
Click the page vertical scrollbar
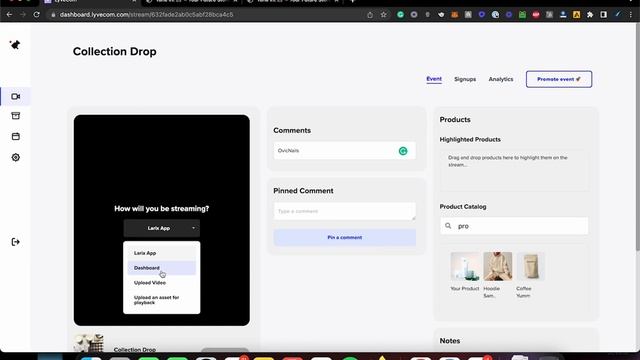point(637,137)
